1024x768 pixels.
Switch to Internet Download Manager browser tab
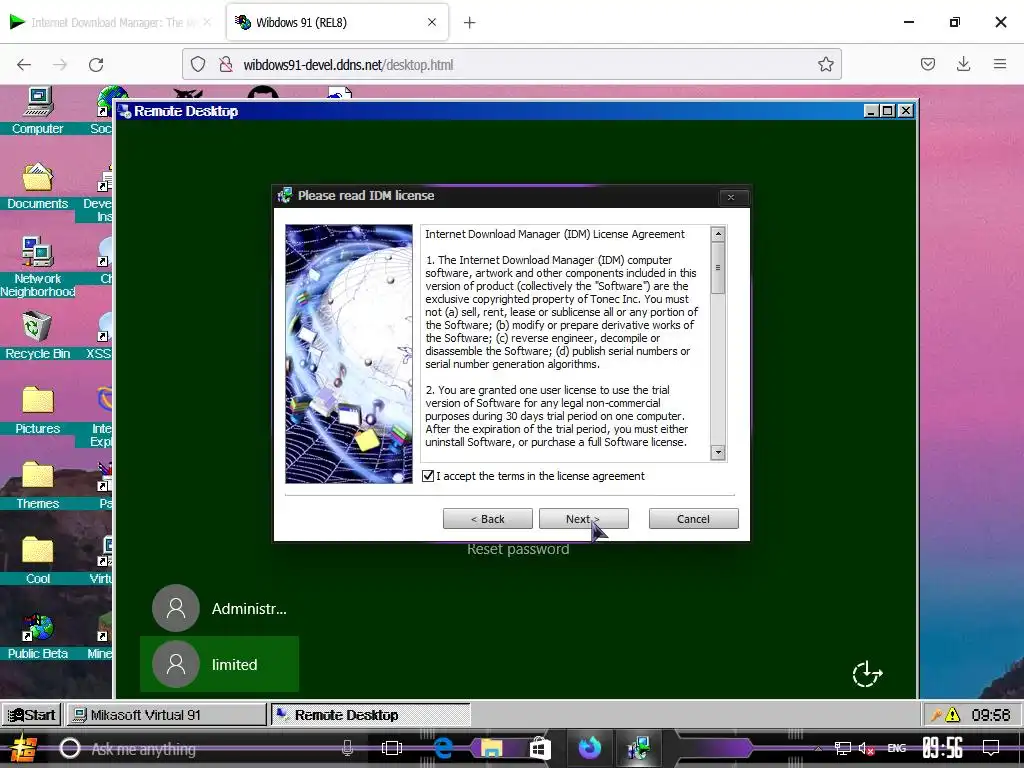[111, 22]
